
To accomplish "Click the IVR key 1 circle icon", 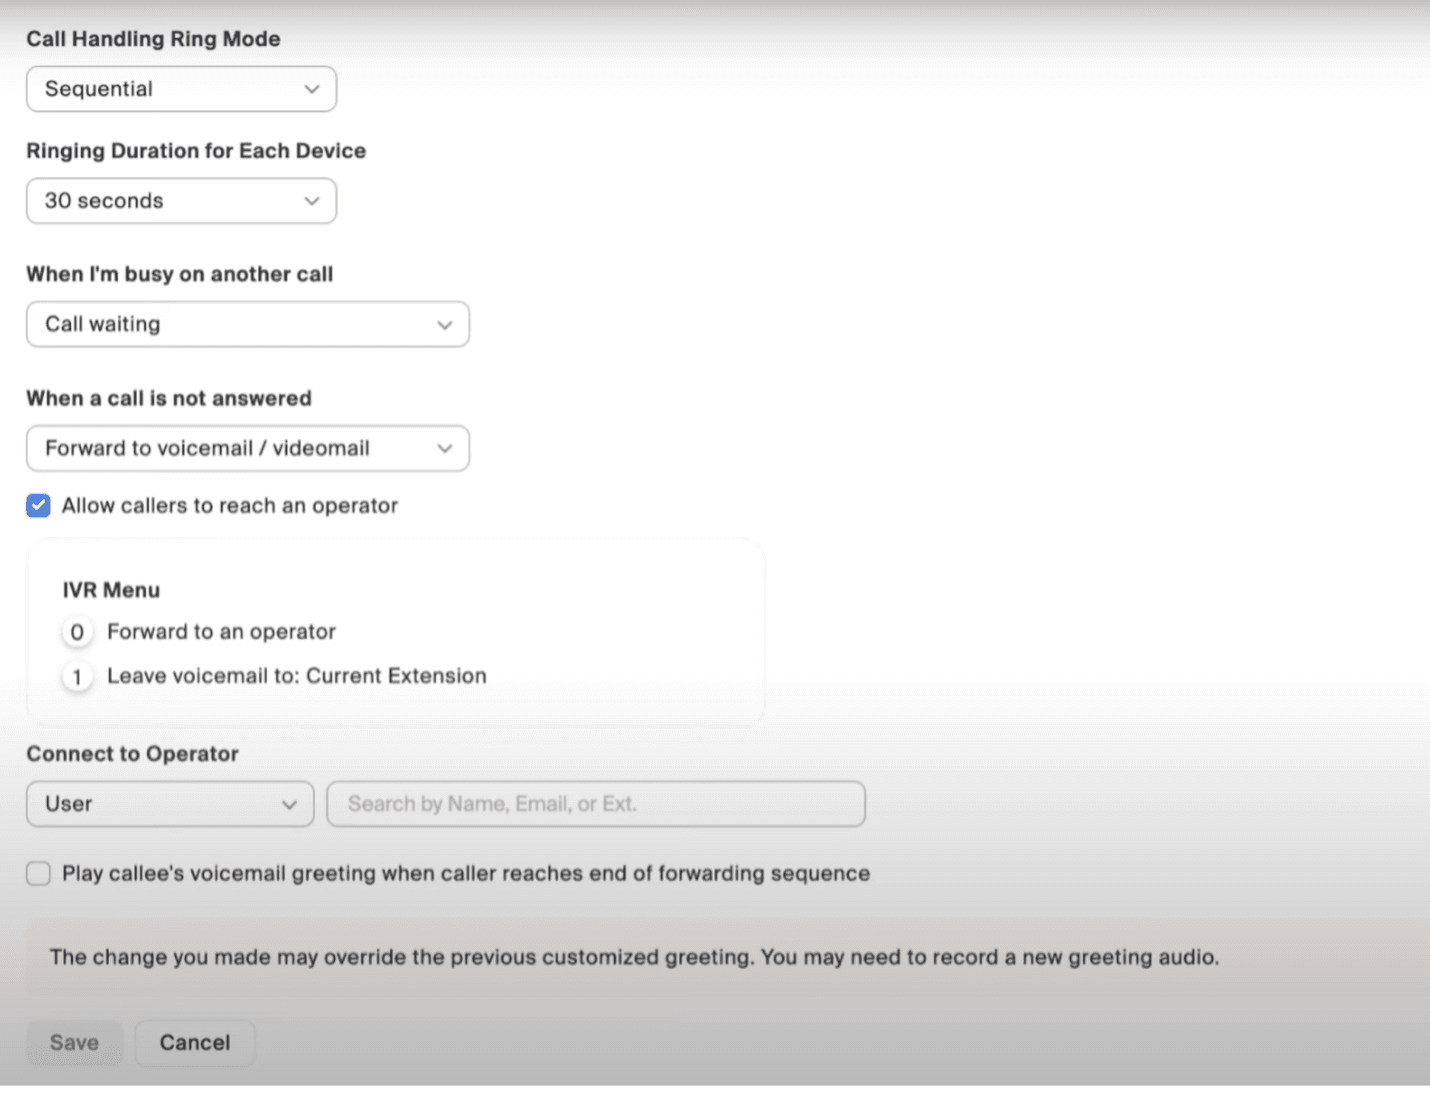I will 77,677.
